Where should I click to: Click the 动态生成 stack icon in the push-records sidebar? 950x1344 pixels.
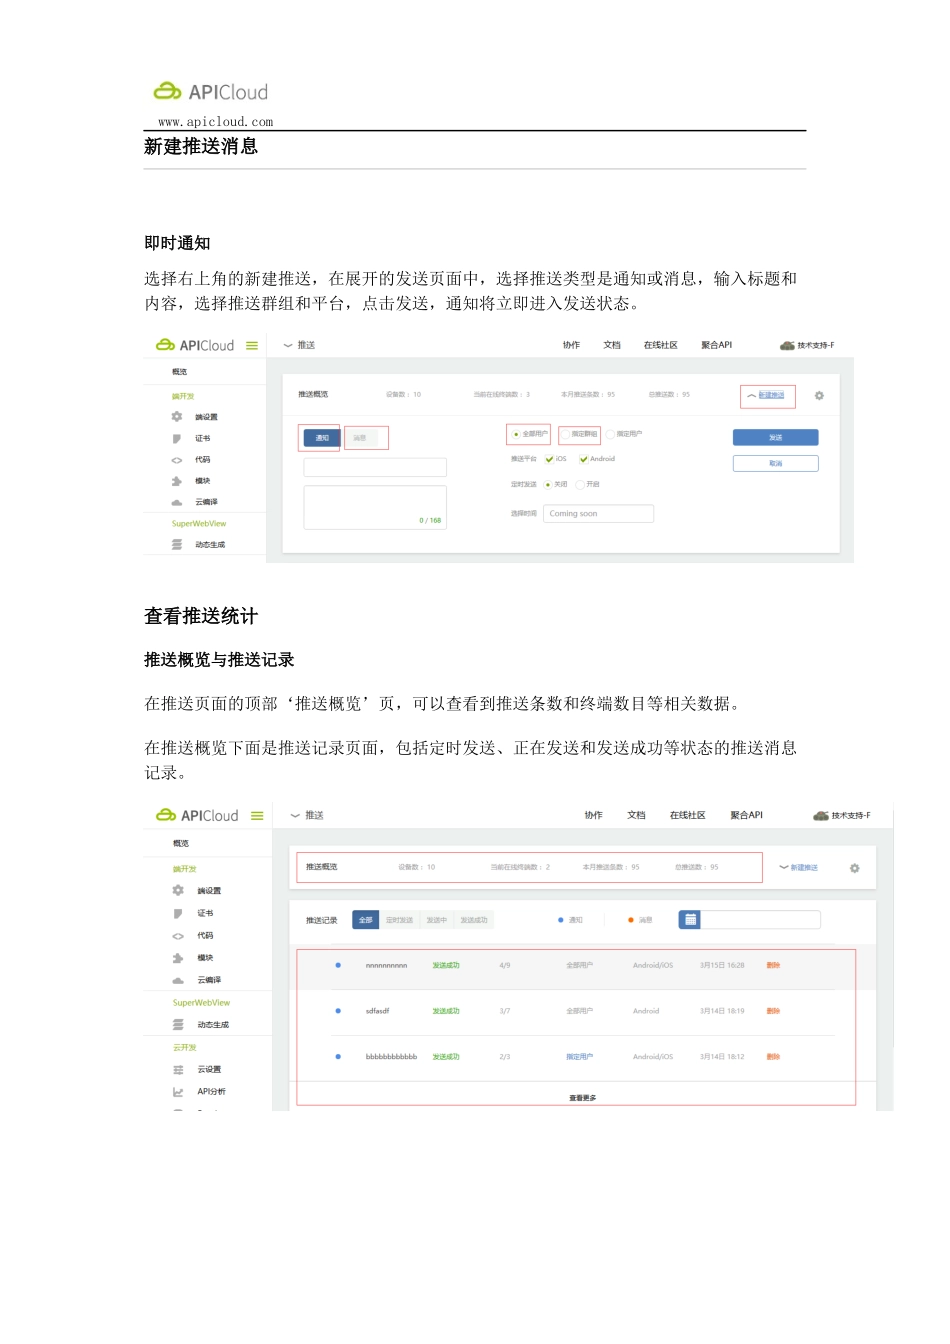178,1025
